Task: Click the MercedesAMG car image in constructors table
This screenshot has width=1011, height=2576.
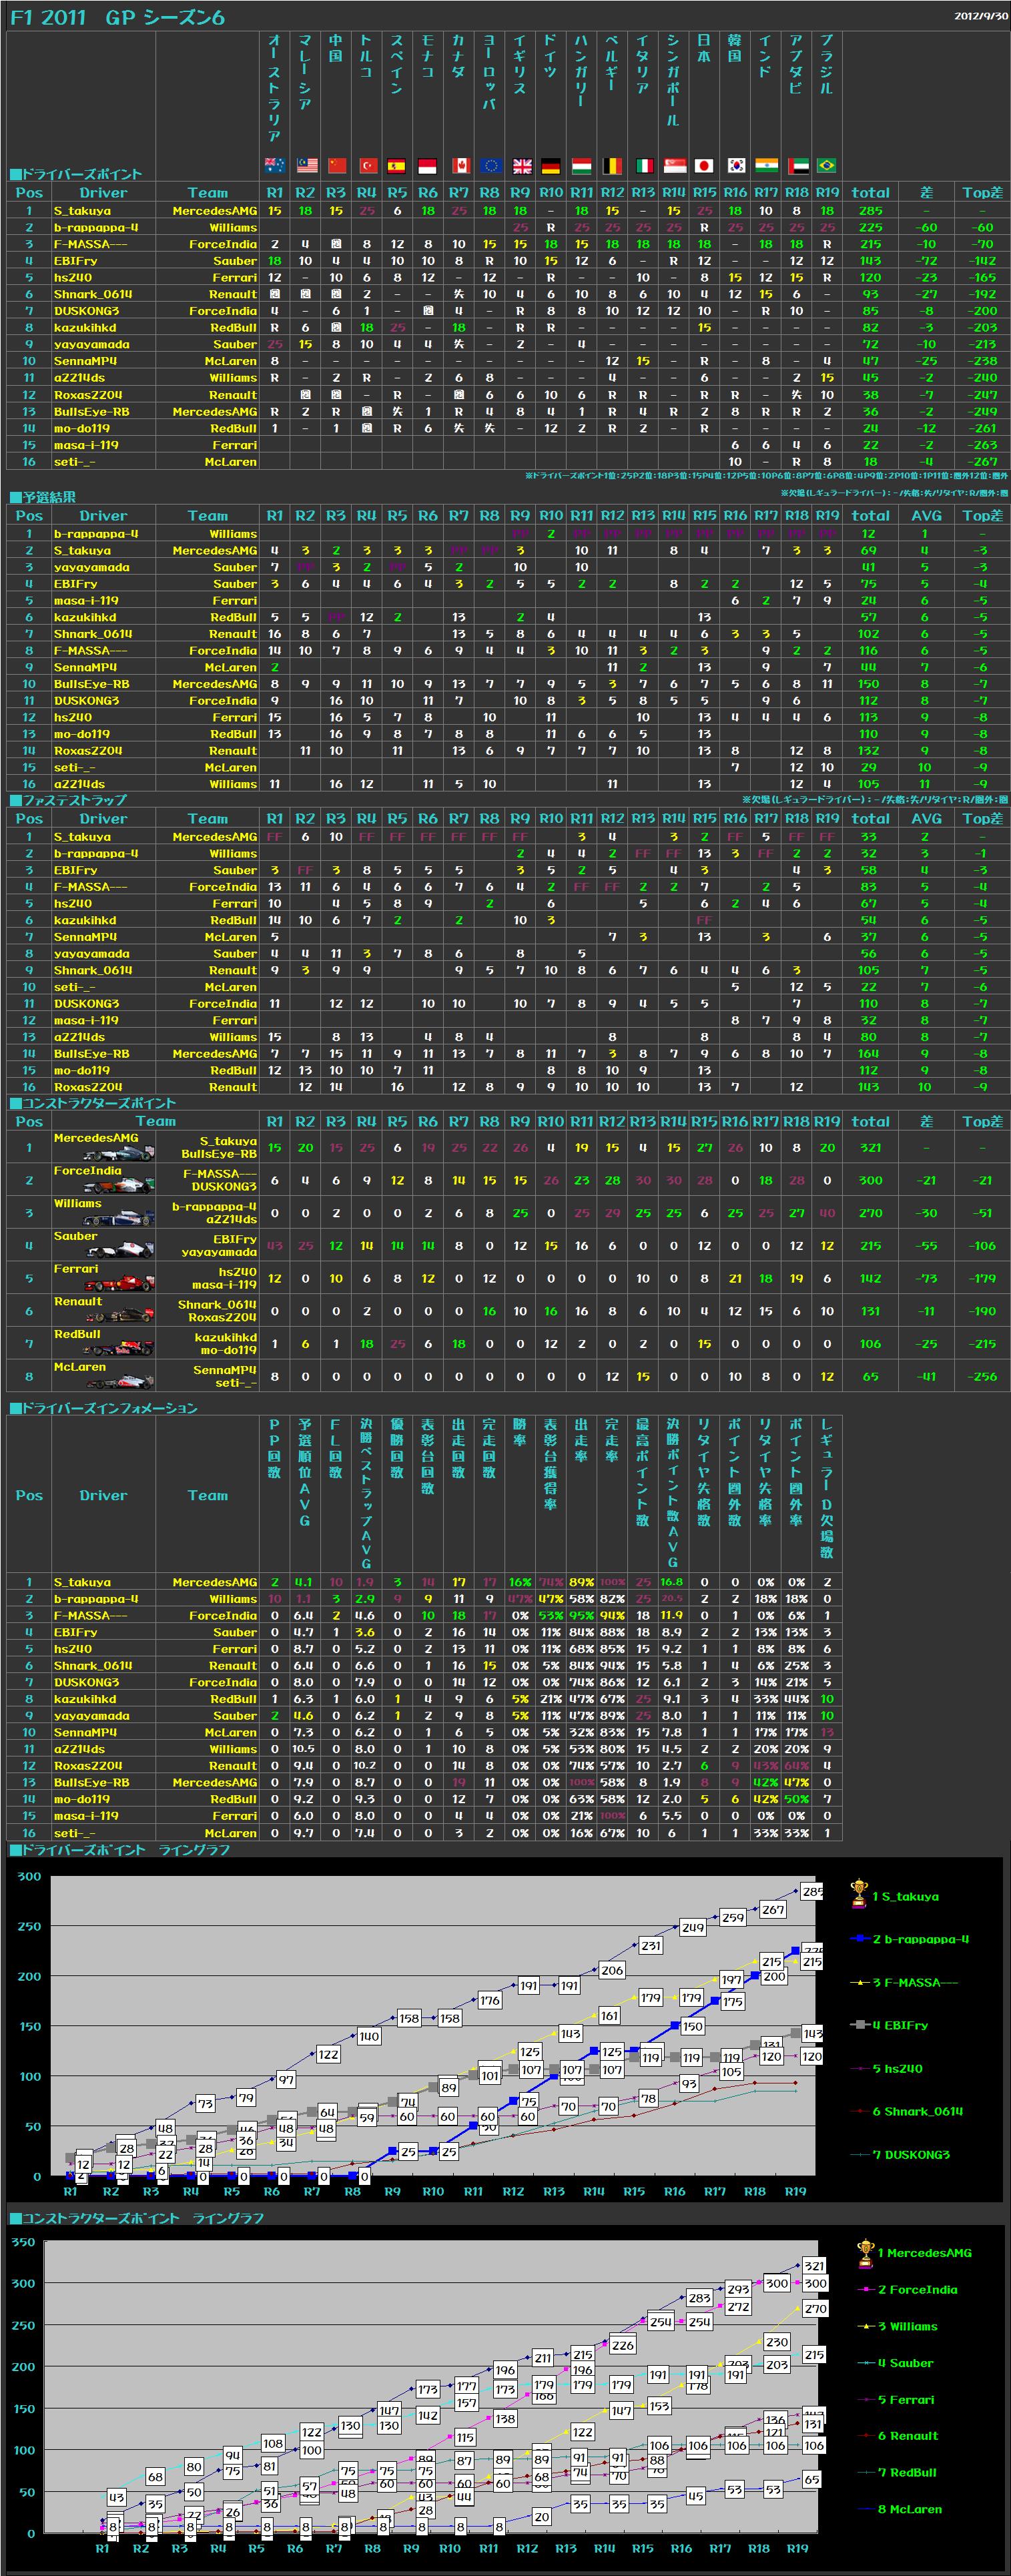Action: point(120,1153)
